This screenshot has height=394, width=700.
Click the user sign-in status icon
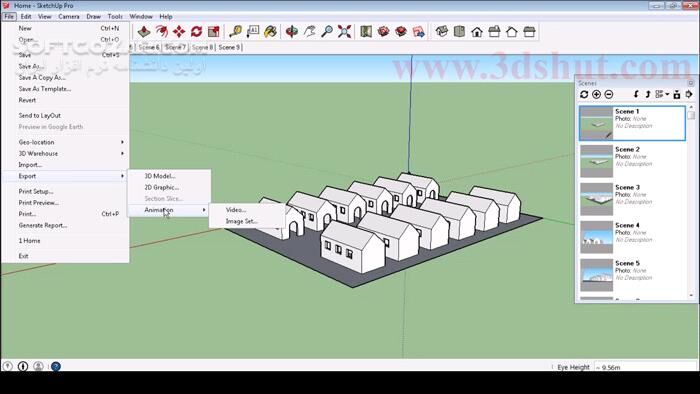point(38,366)
